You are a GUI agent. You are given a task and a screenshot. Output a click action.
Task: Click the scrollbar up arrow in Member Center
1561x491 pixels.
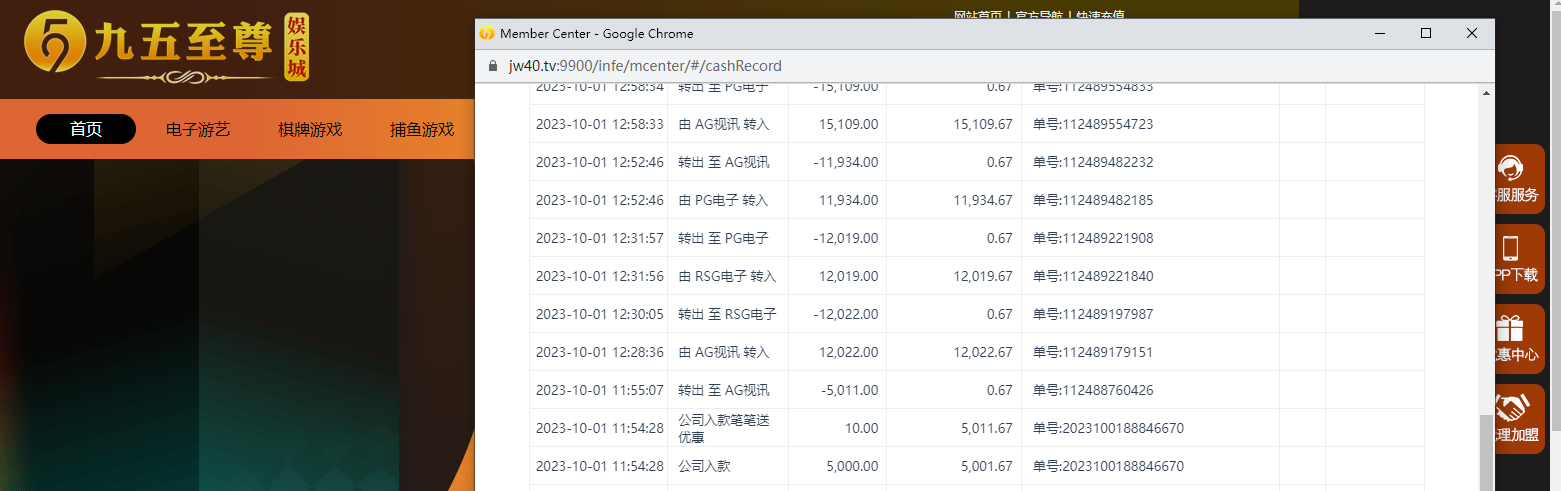click(x=1485, y=93)
